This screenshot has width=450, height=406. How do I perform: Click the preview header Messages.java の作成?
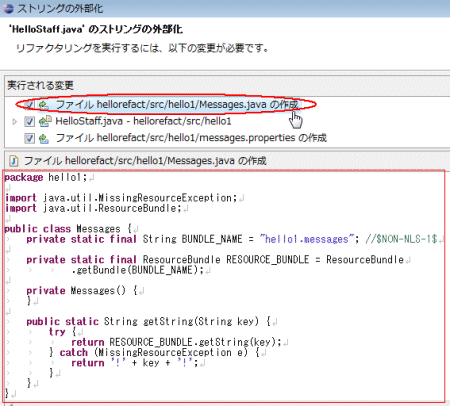pos(145,161)
